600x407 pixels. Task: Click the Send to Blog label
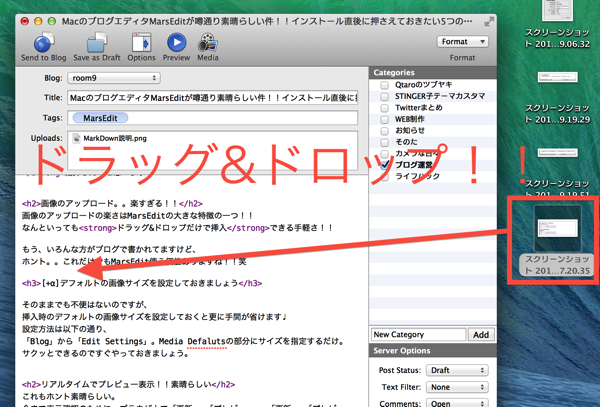[44, 58]
